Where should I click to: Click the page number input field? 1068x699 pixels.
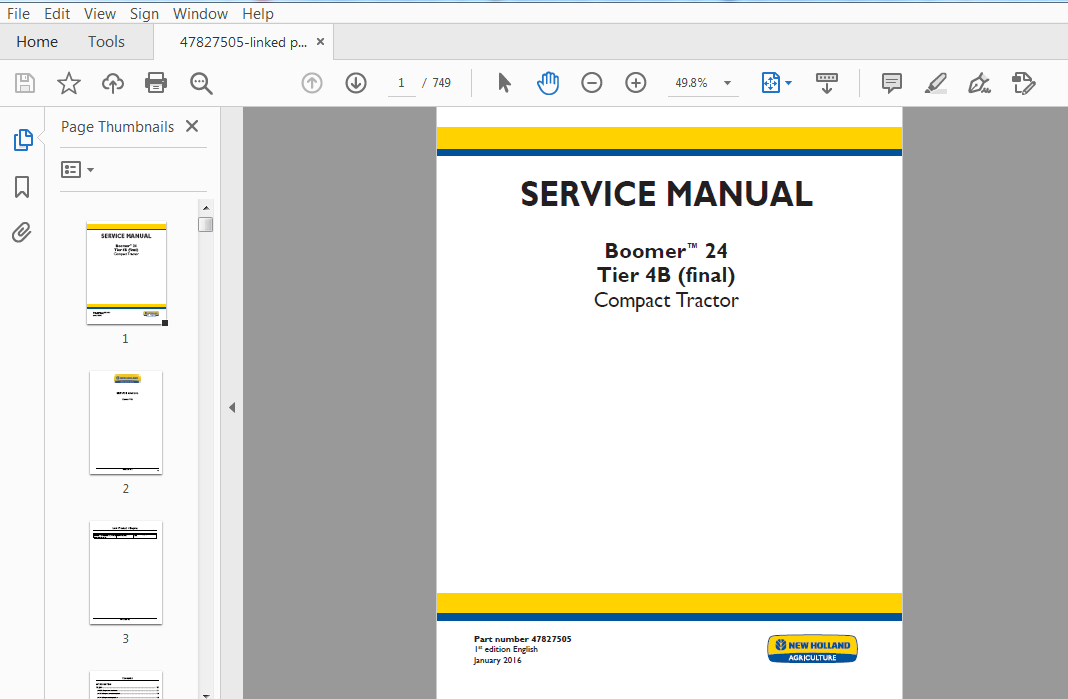tap(401, 83)
